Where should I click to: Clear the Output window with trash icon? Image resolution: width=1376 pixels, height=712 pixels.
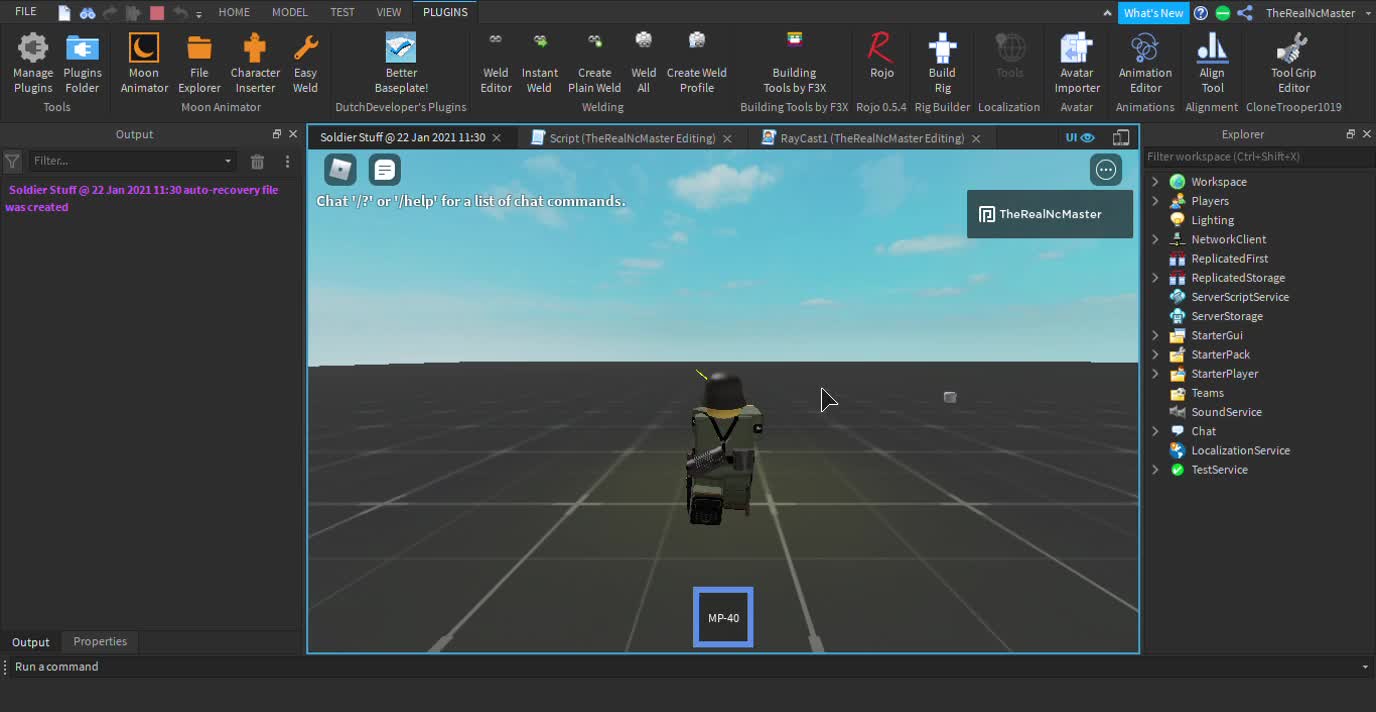pos(257,161)
